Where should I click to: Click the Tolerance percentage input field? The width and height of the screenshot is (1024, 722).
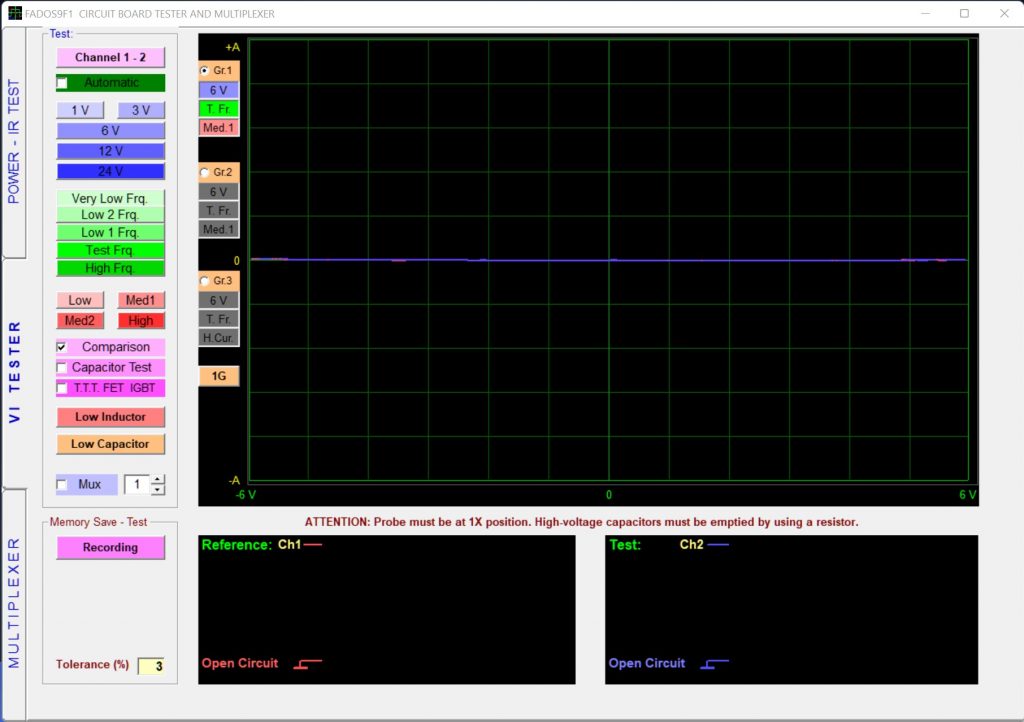[x=151, y=666]
